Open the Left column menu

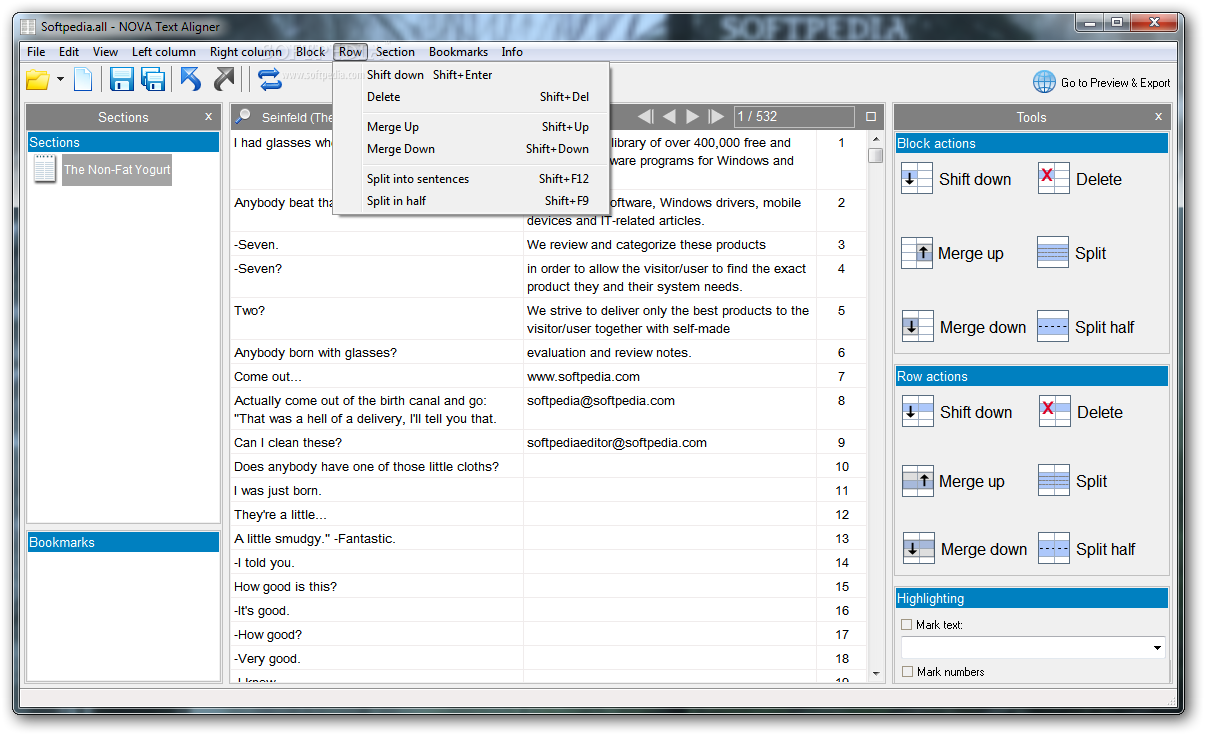(x=164, y=52)
